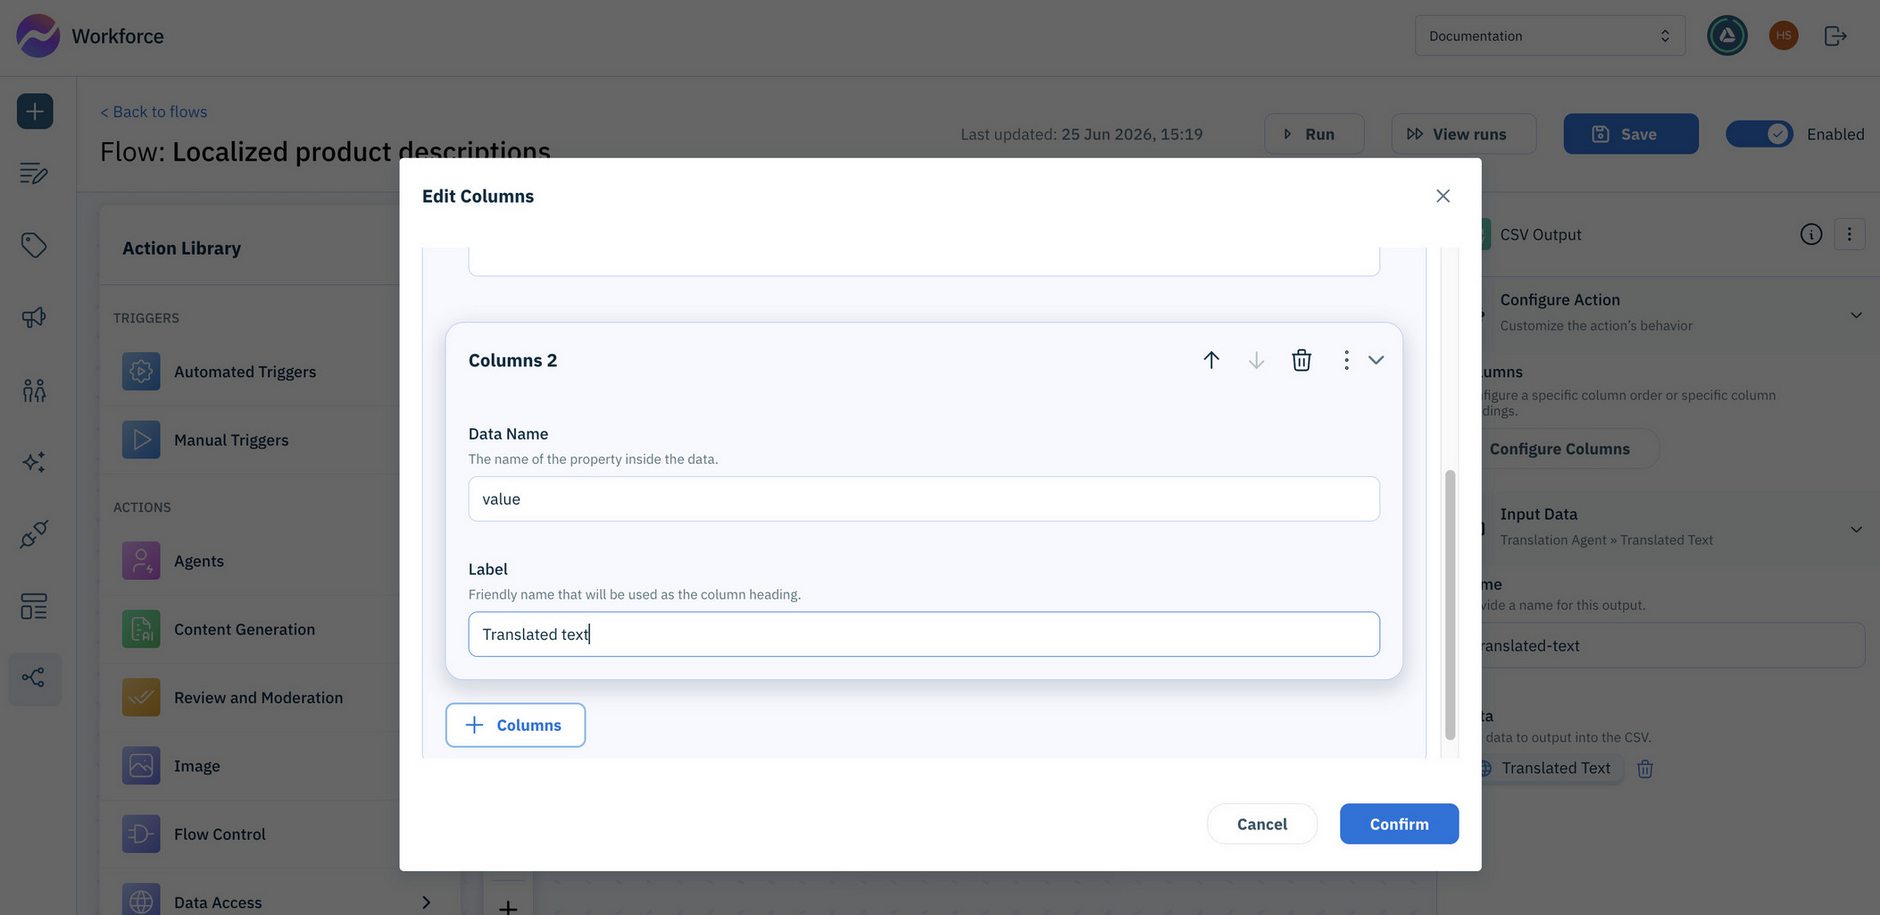The height and width of the screenshot is (915, 1880).
Task: Open the Documentation workspace dropdown
Action: click(1550, 36)
